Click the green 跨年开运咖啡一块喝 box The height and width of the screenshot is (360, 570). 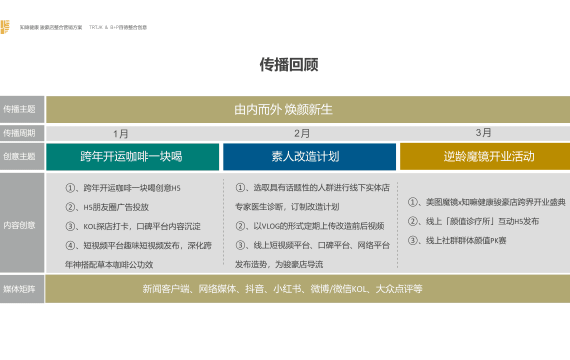(133, 157)
